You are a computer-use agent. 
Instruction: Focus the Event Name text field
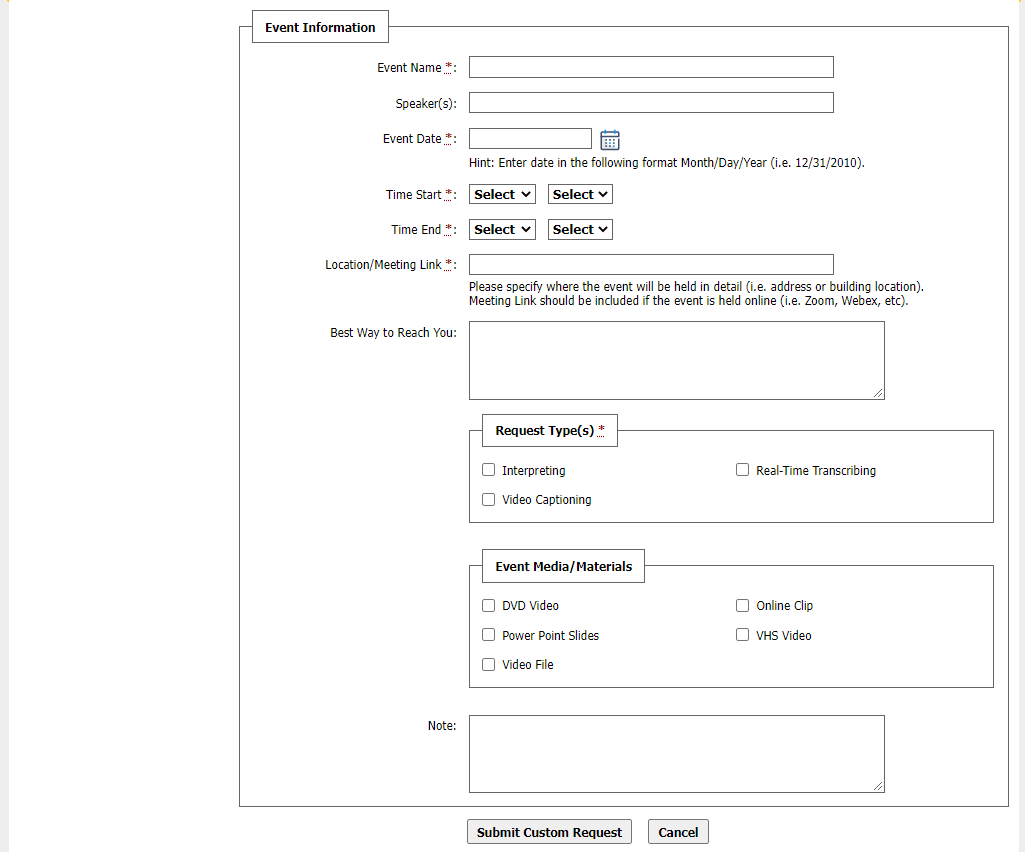651,67
